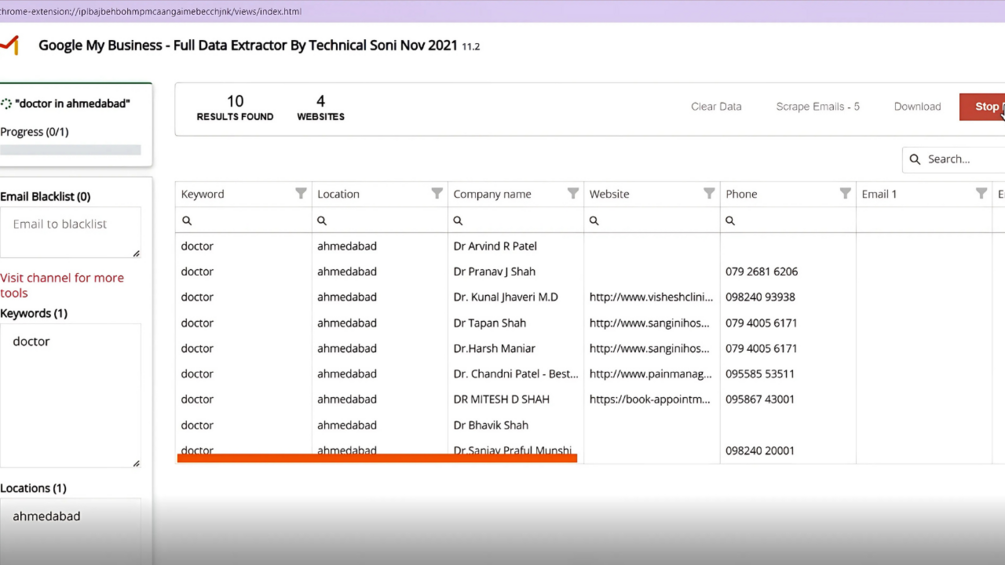Click the 4 Websites counter
Image resolution: width=1005 pixels, height=565 pixels.
click(320, 108)
